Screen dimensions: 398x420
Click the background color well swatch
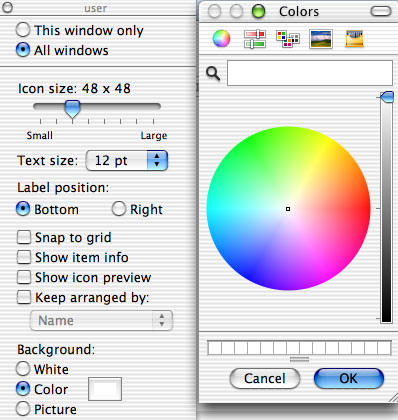click(x=105, y=389)
